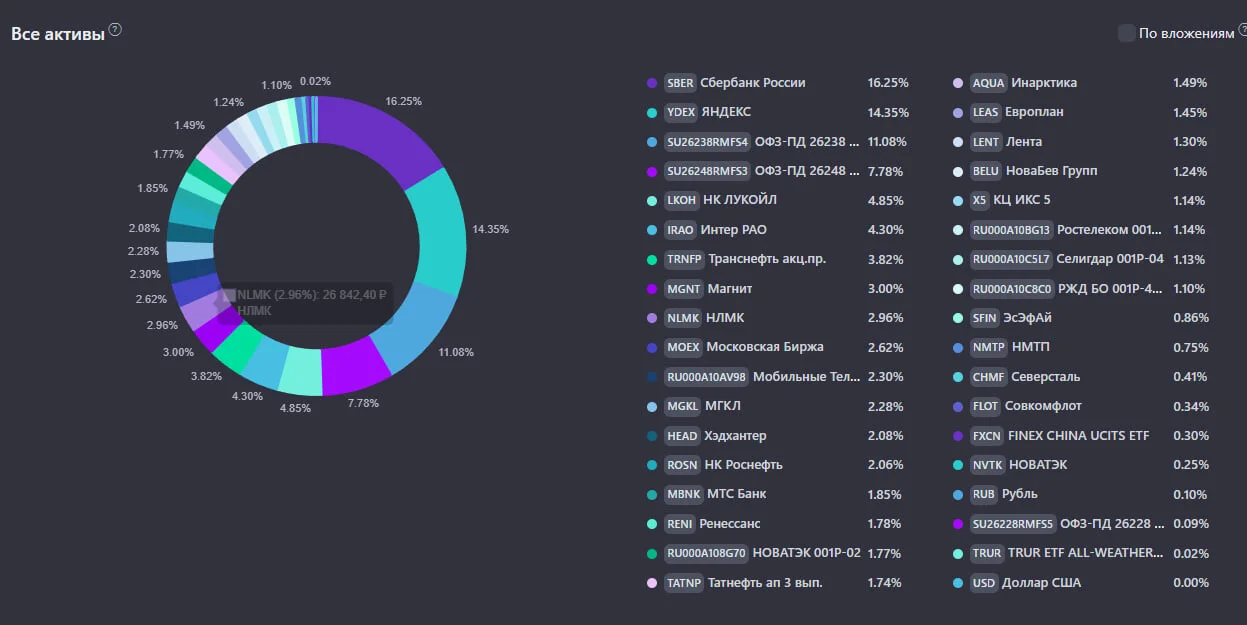Viewport: 1247px width, 625px height.
Task: Click the IRAO ticker badge
Action: click(680, 230)
